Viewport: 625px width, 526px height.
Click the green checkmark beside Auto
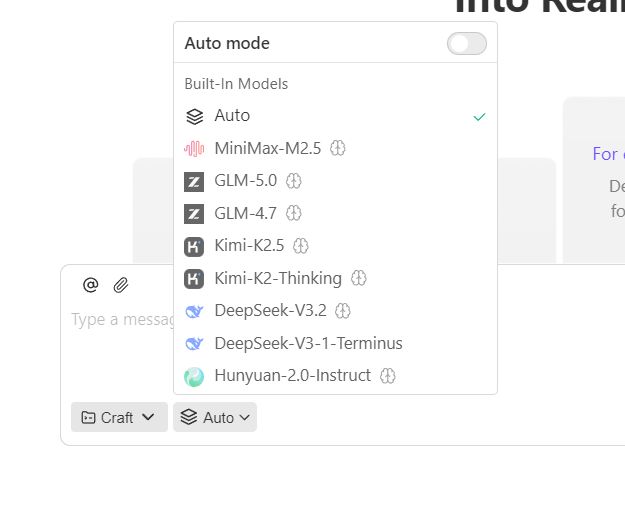click(x=479, y=117)
